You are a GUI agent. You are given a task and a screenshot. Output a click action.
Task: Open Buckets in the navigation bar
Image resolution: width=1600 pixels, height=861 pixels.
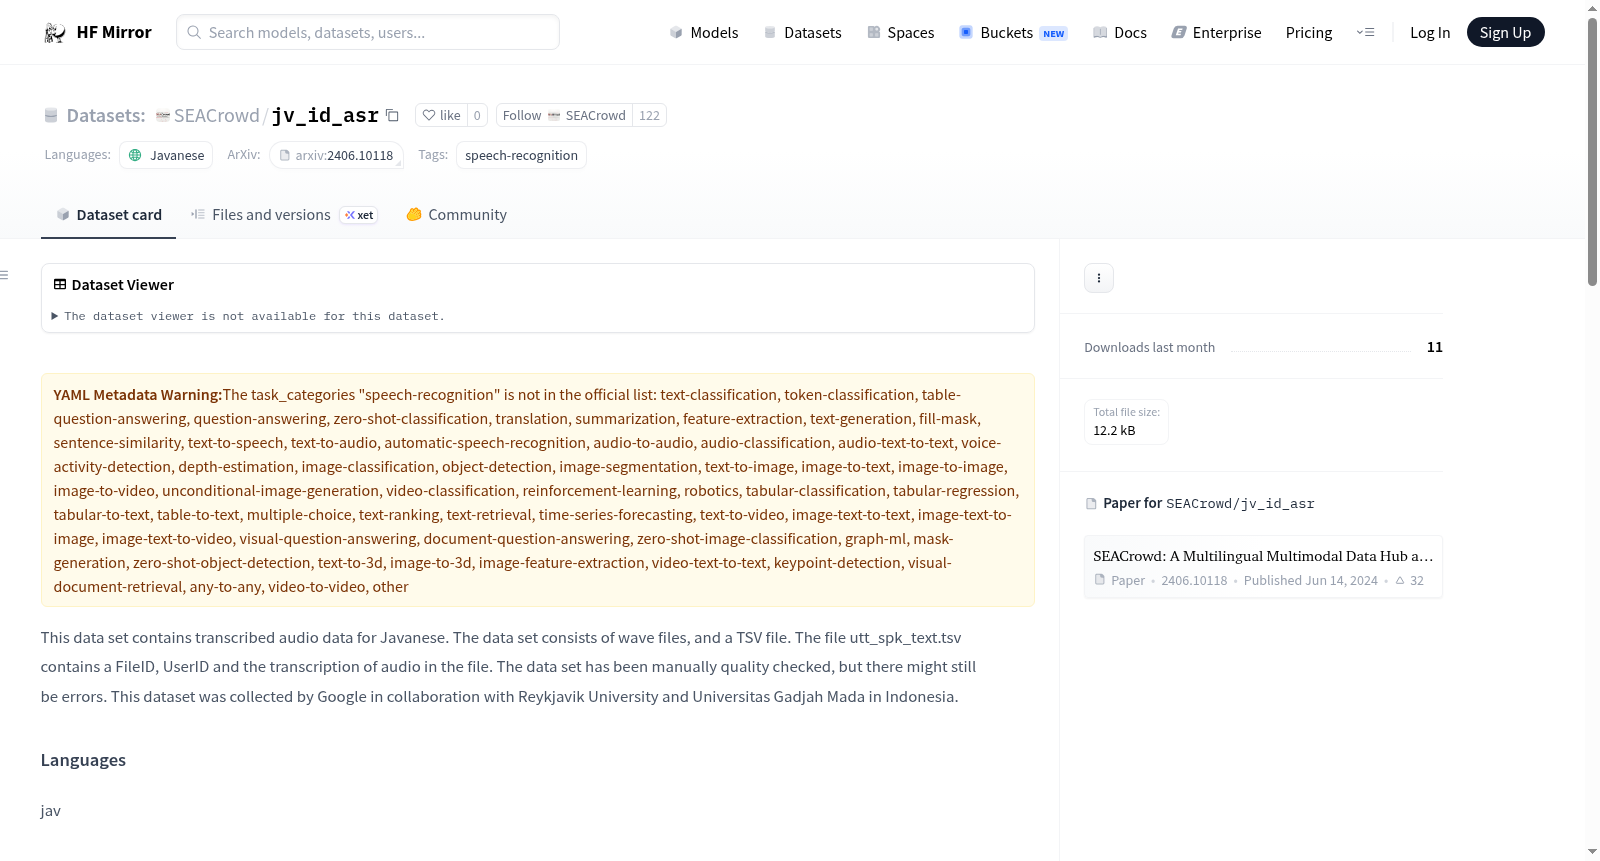point(1013,33)
